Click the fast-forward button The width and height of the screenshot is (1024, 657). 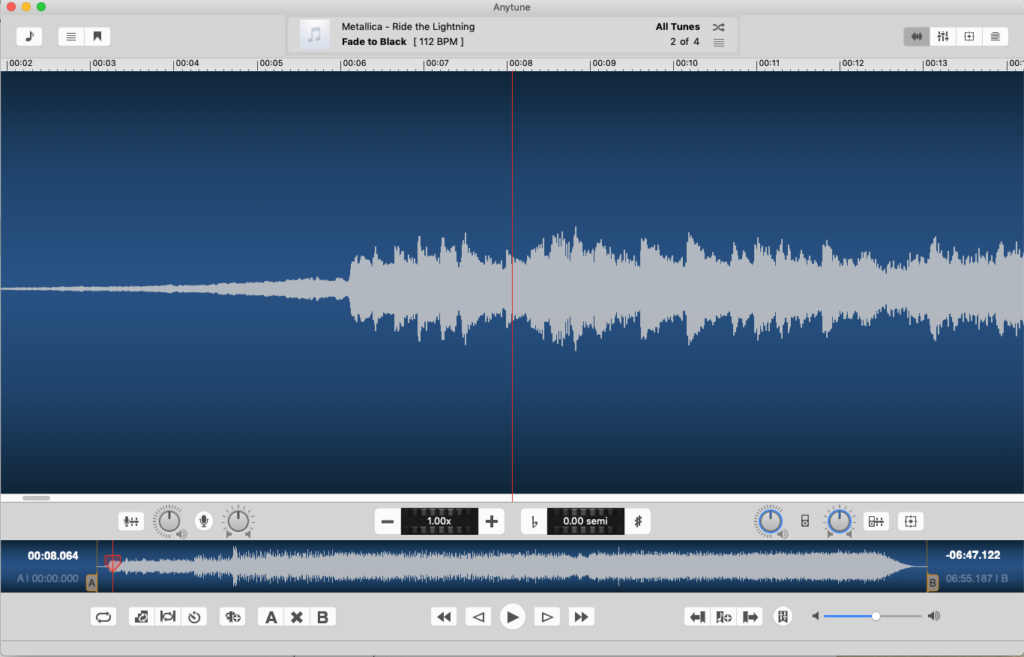581,617
